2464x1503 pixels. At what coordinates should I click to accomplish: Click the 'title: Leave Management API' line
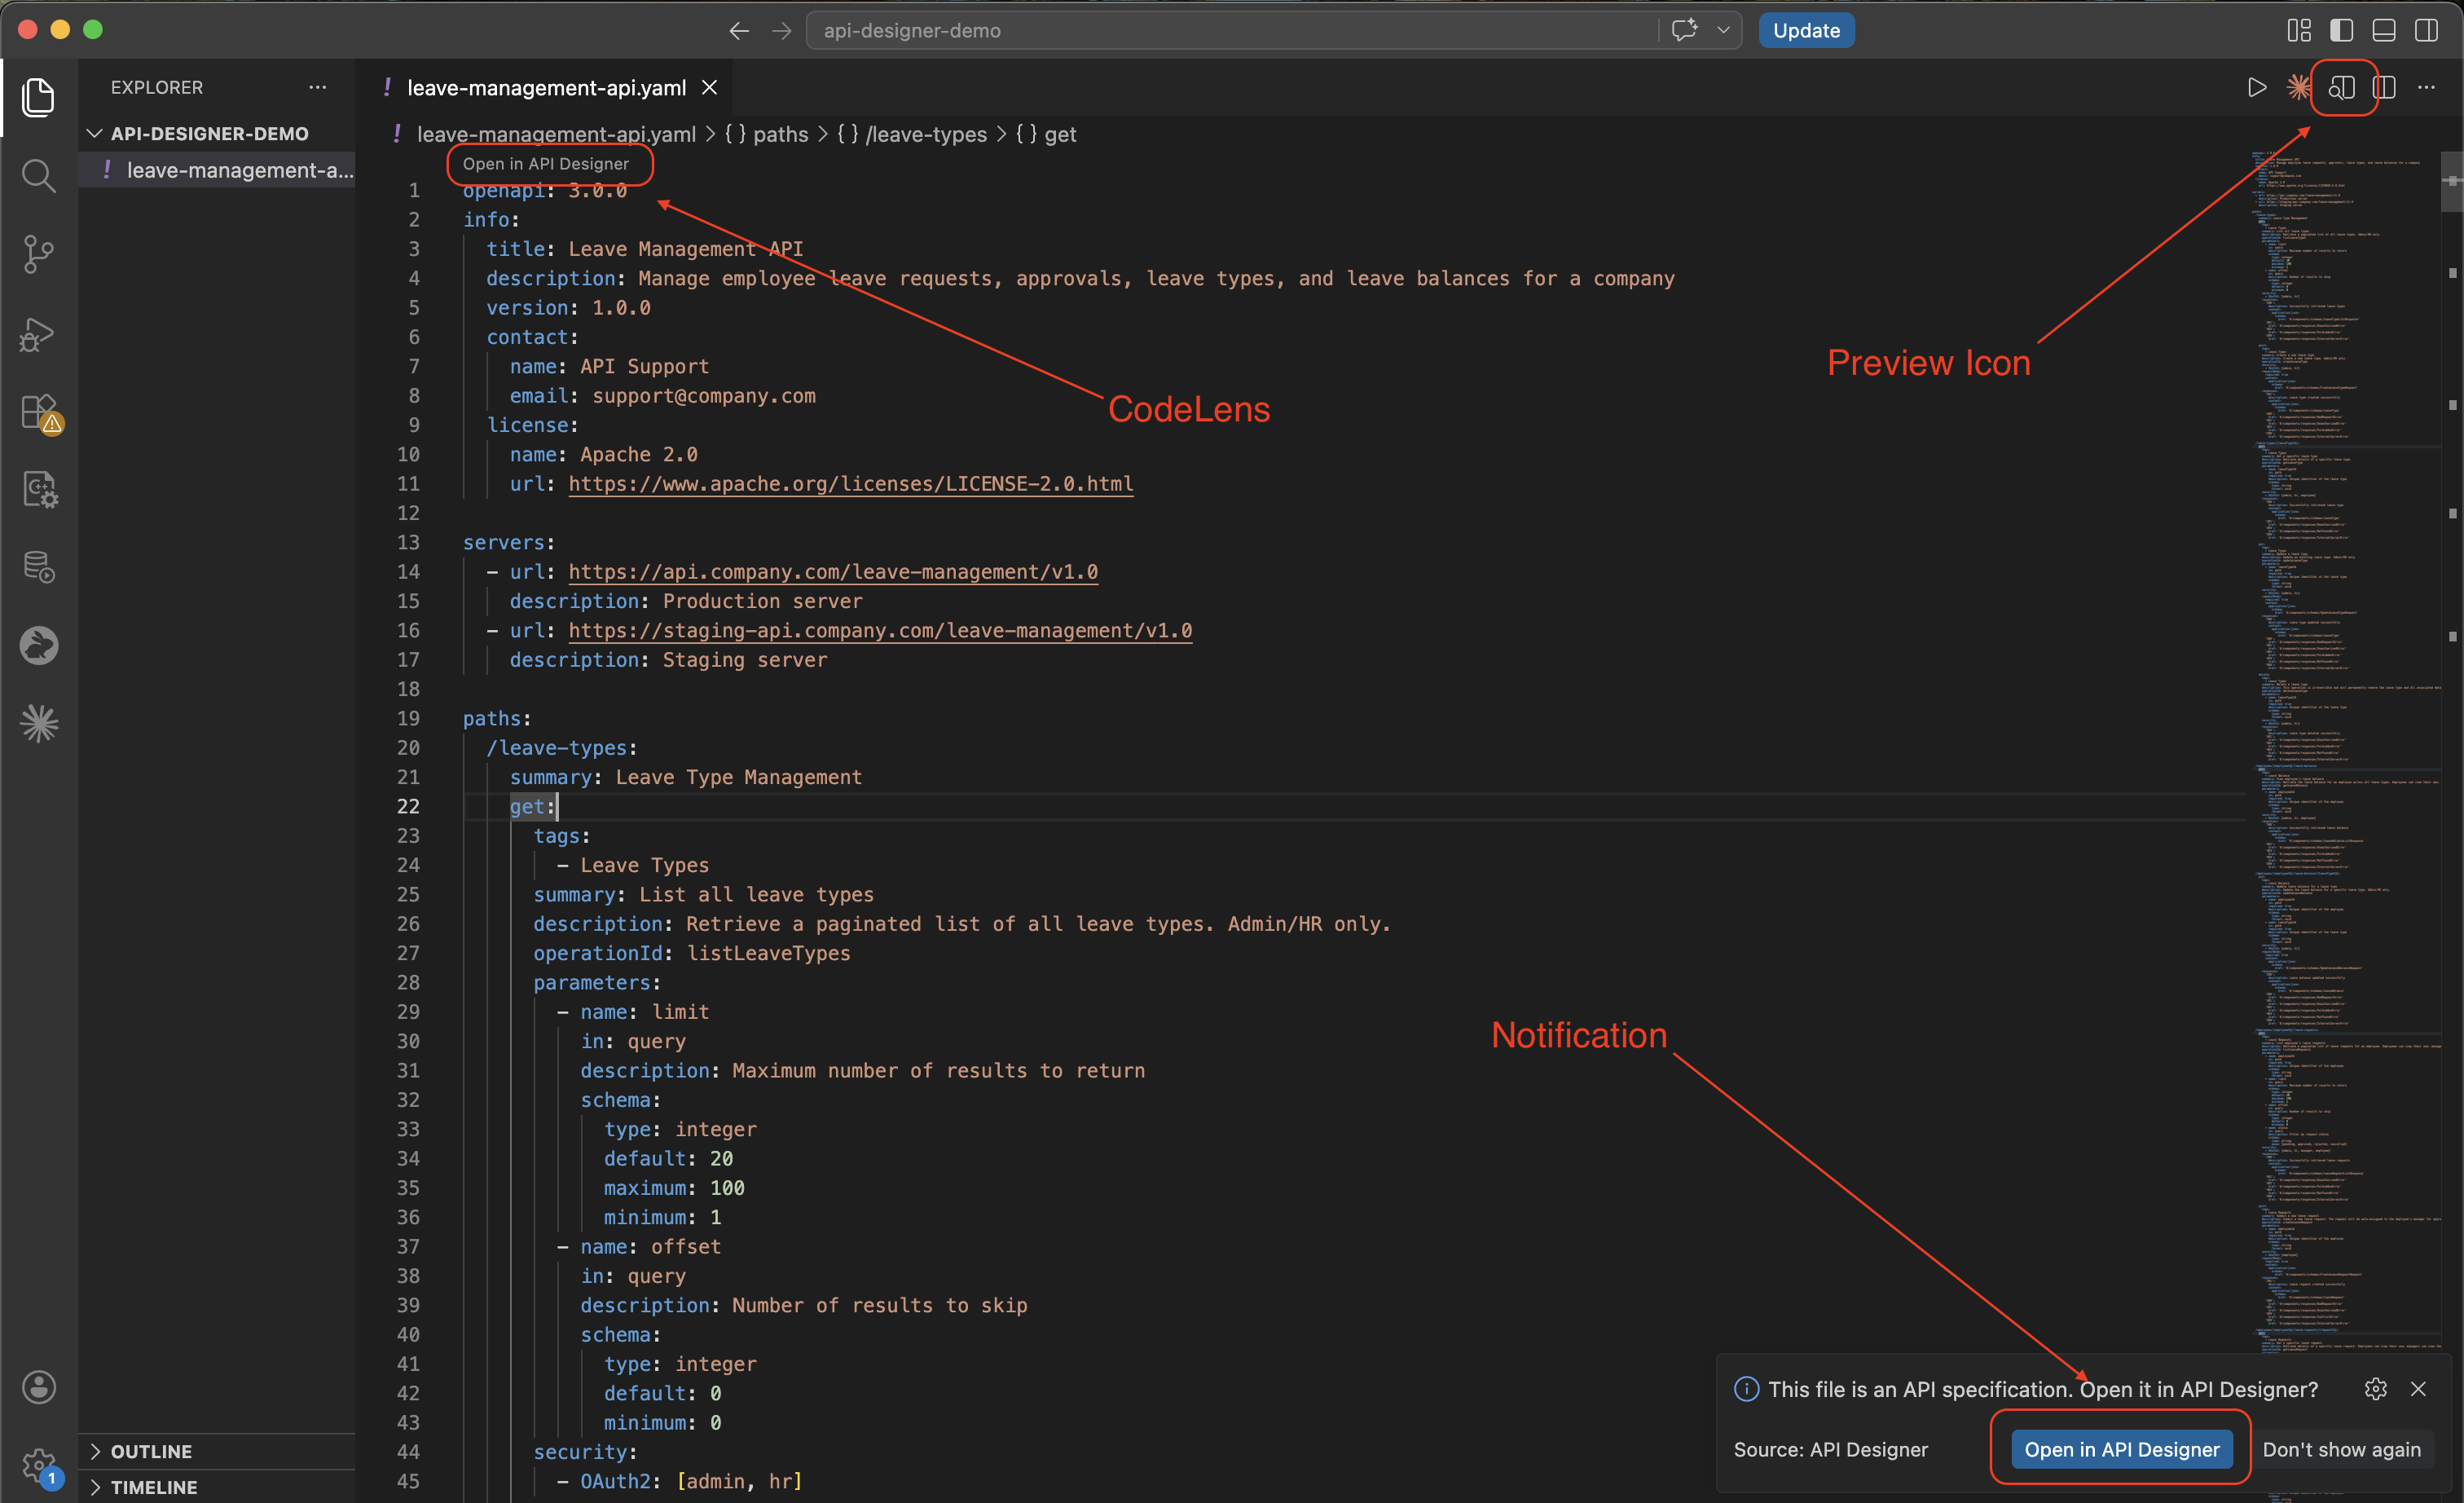(x=645, y=249)
